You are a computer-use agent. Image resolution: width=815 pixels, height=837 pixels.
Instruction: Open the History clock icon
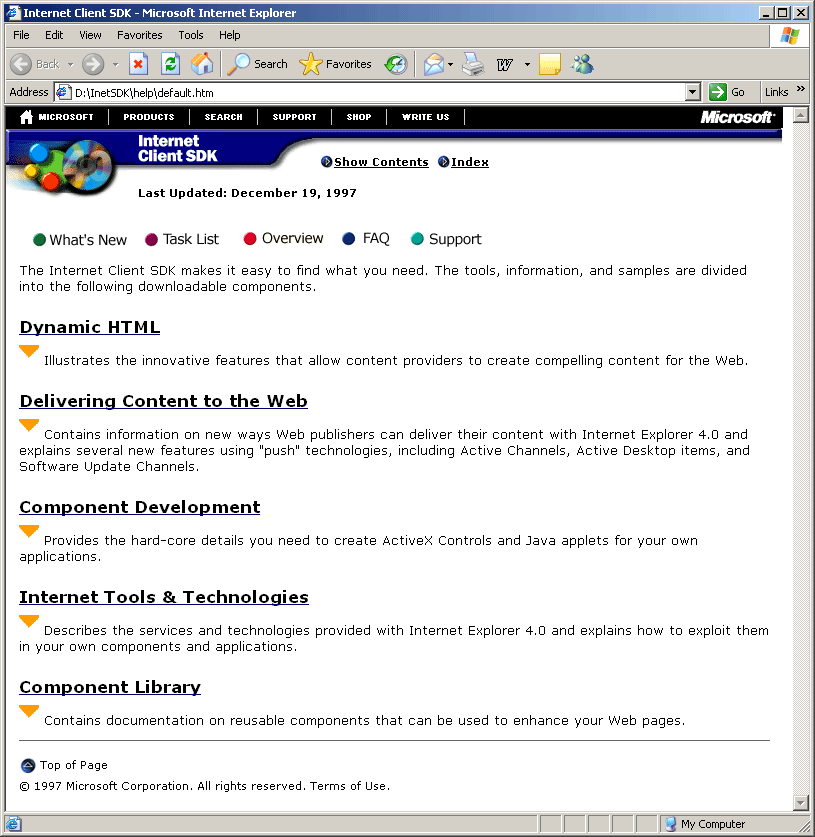tap(395, 64)
